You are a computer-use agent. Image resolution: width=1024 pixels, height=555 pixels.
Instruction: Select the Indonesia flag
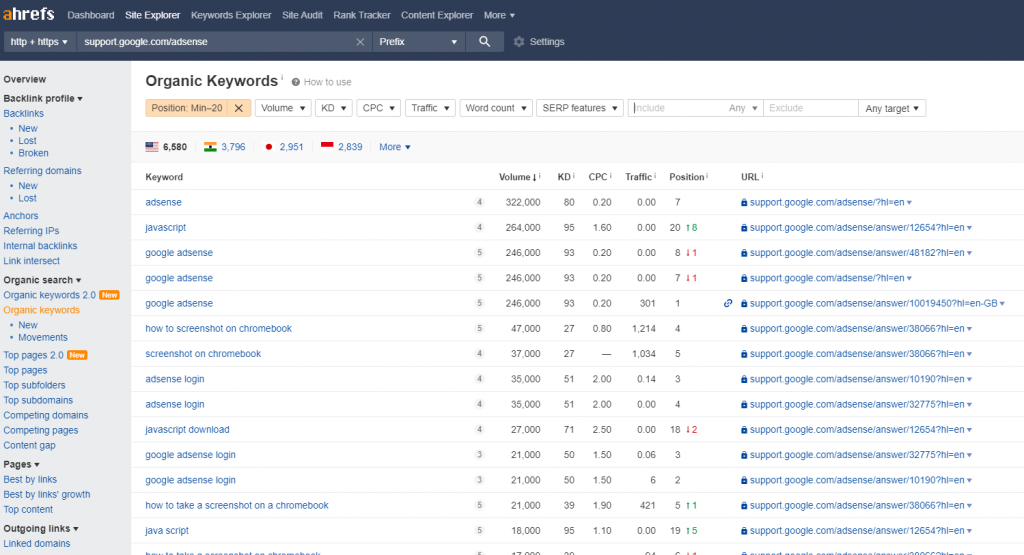point(327,147)
